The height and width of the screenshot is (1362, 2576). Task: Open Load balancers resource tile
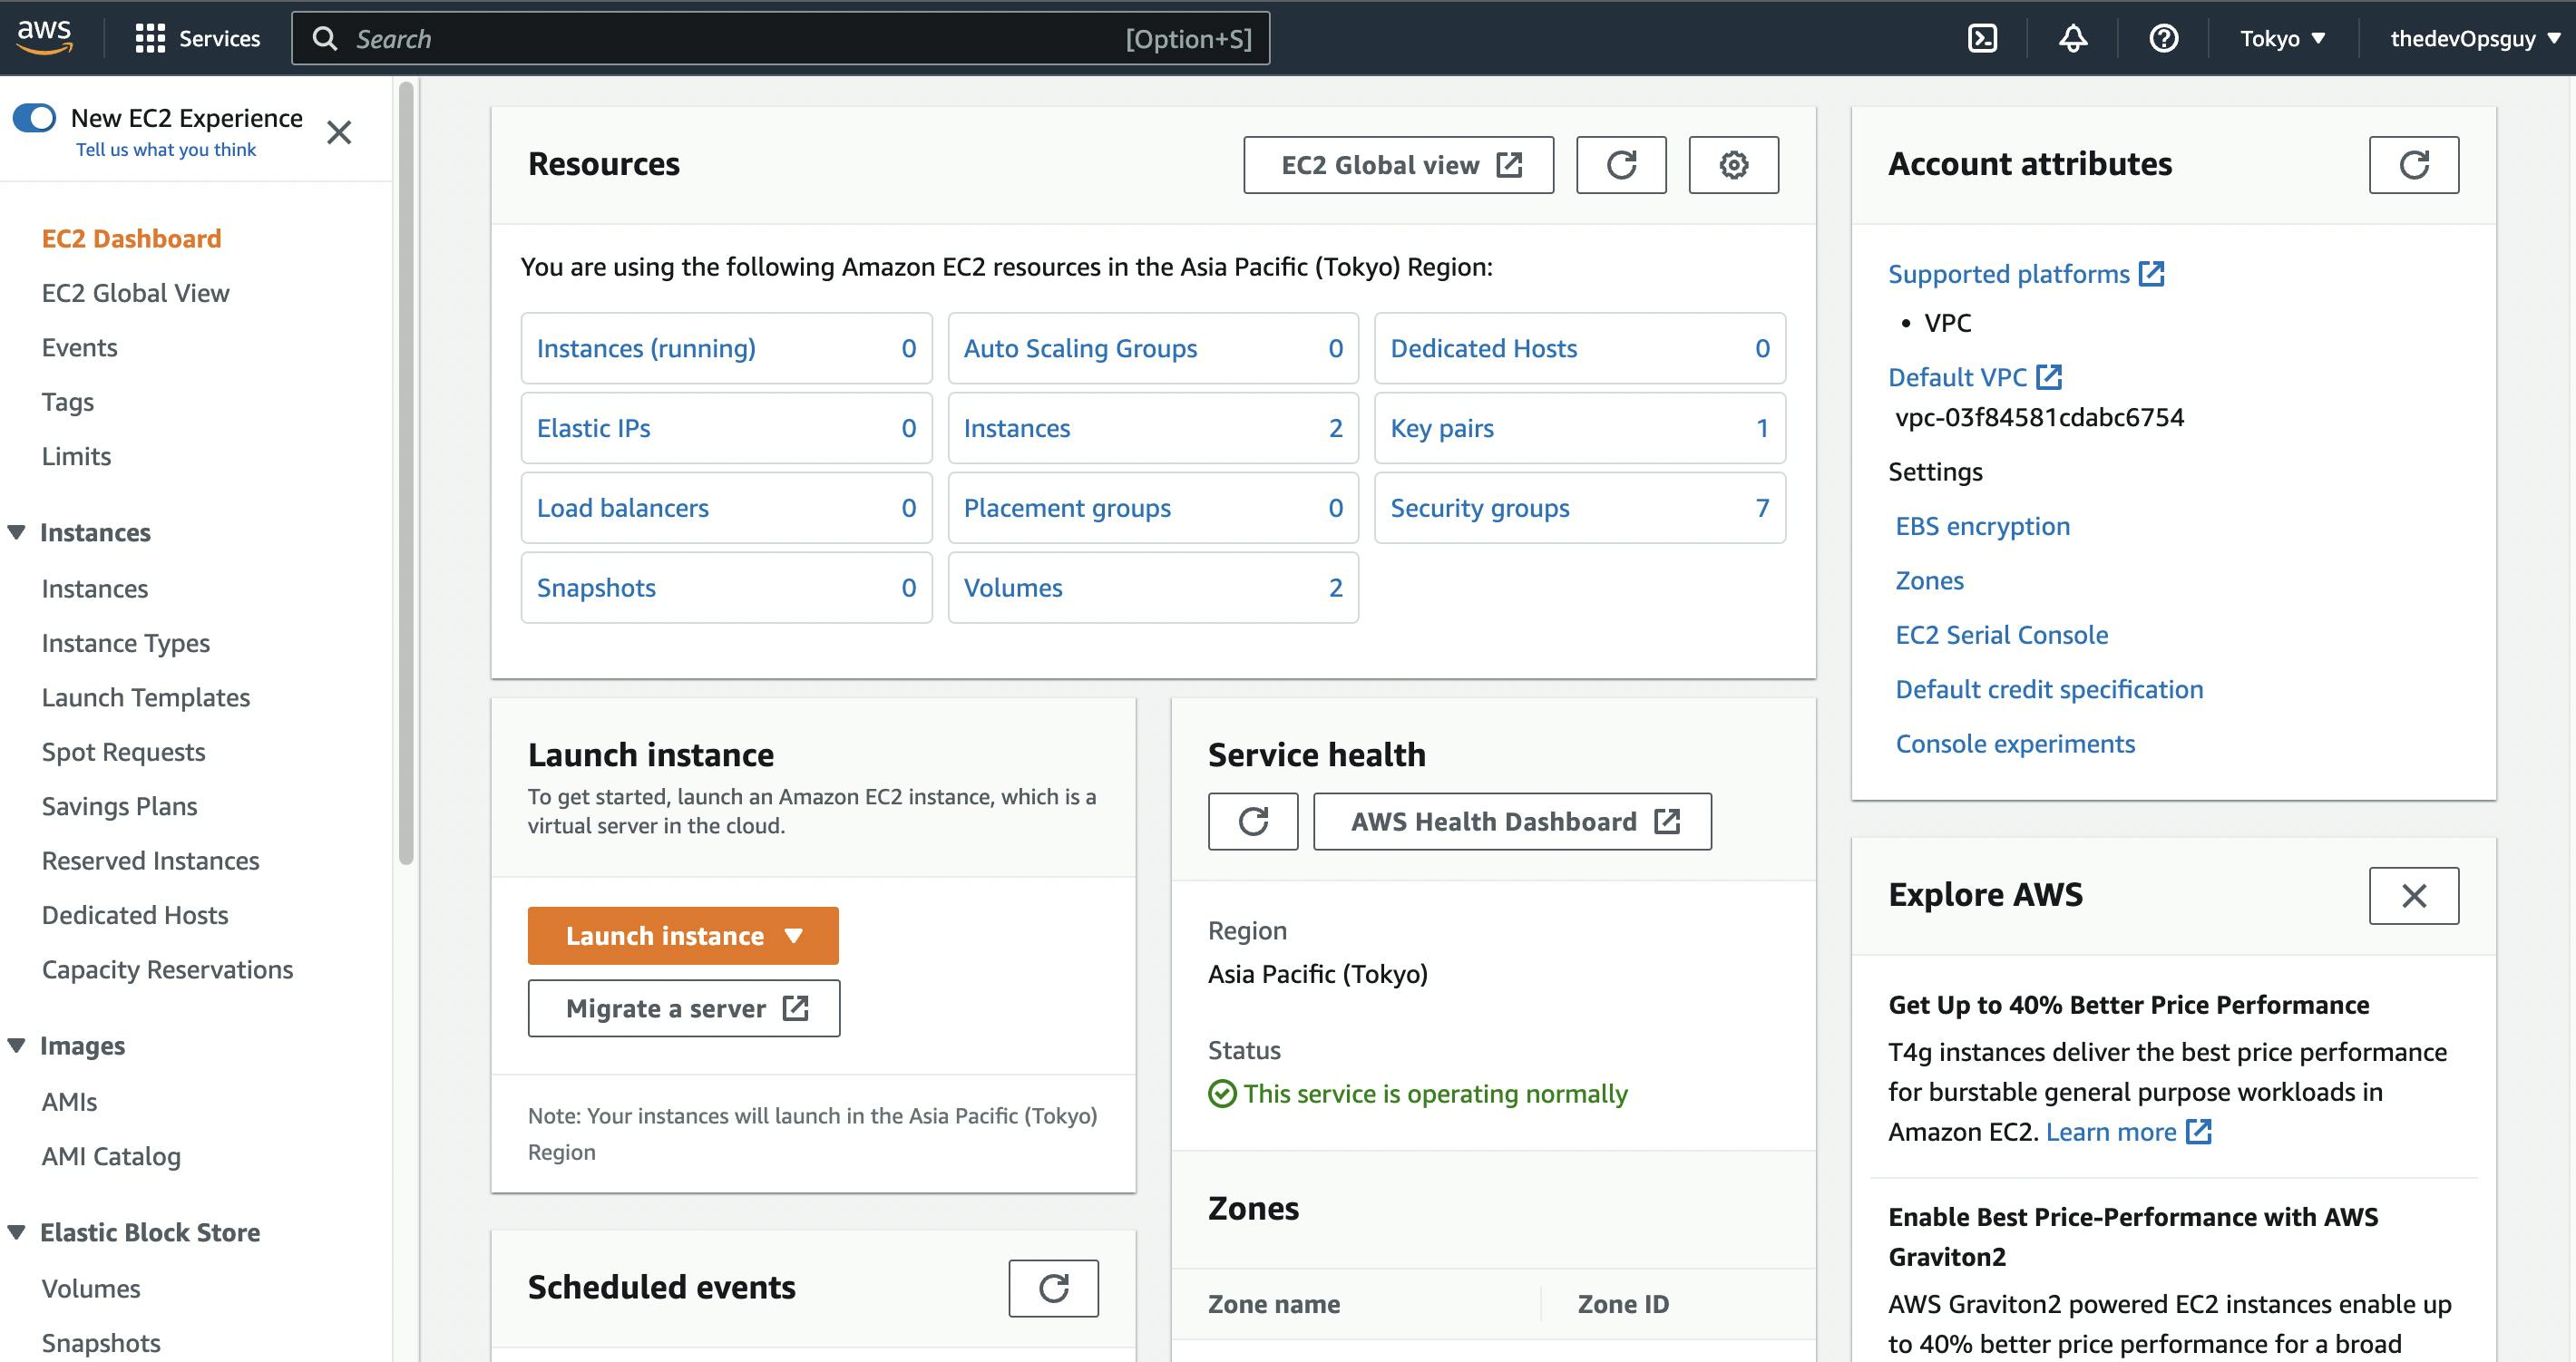[x=726, y=508]
